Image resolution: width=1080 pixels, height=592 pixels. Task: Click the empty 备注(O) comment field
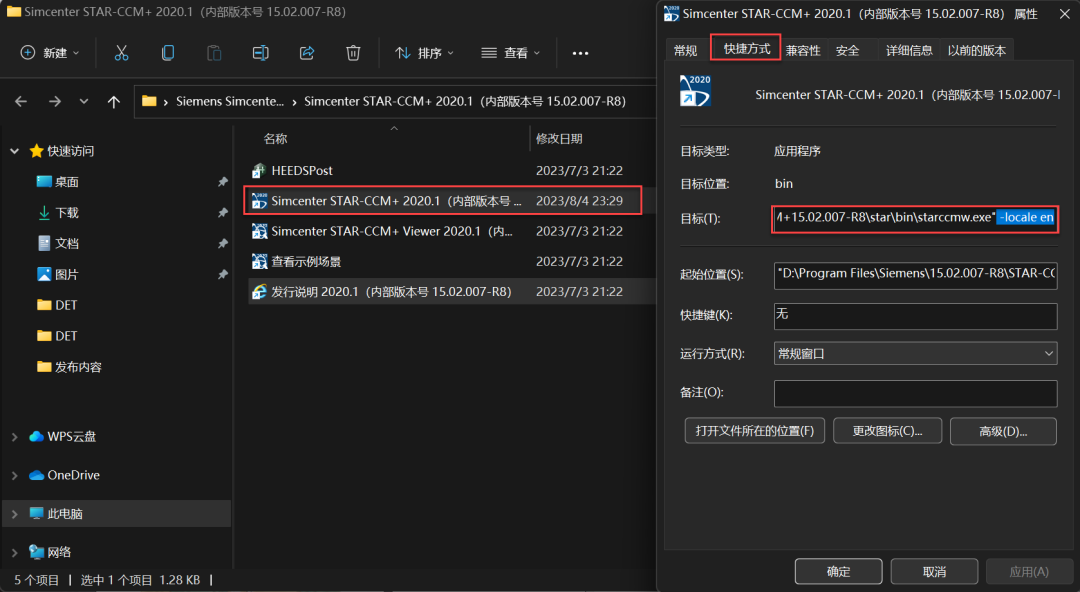tap(915, 394)
